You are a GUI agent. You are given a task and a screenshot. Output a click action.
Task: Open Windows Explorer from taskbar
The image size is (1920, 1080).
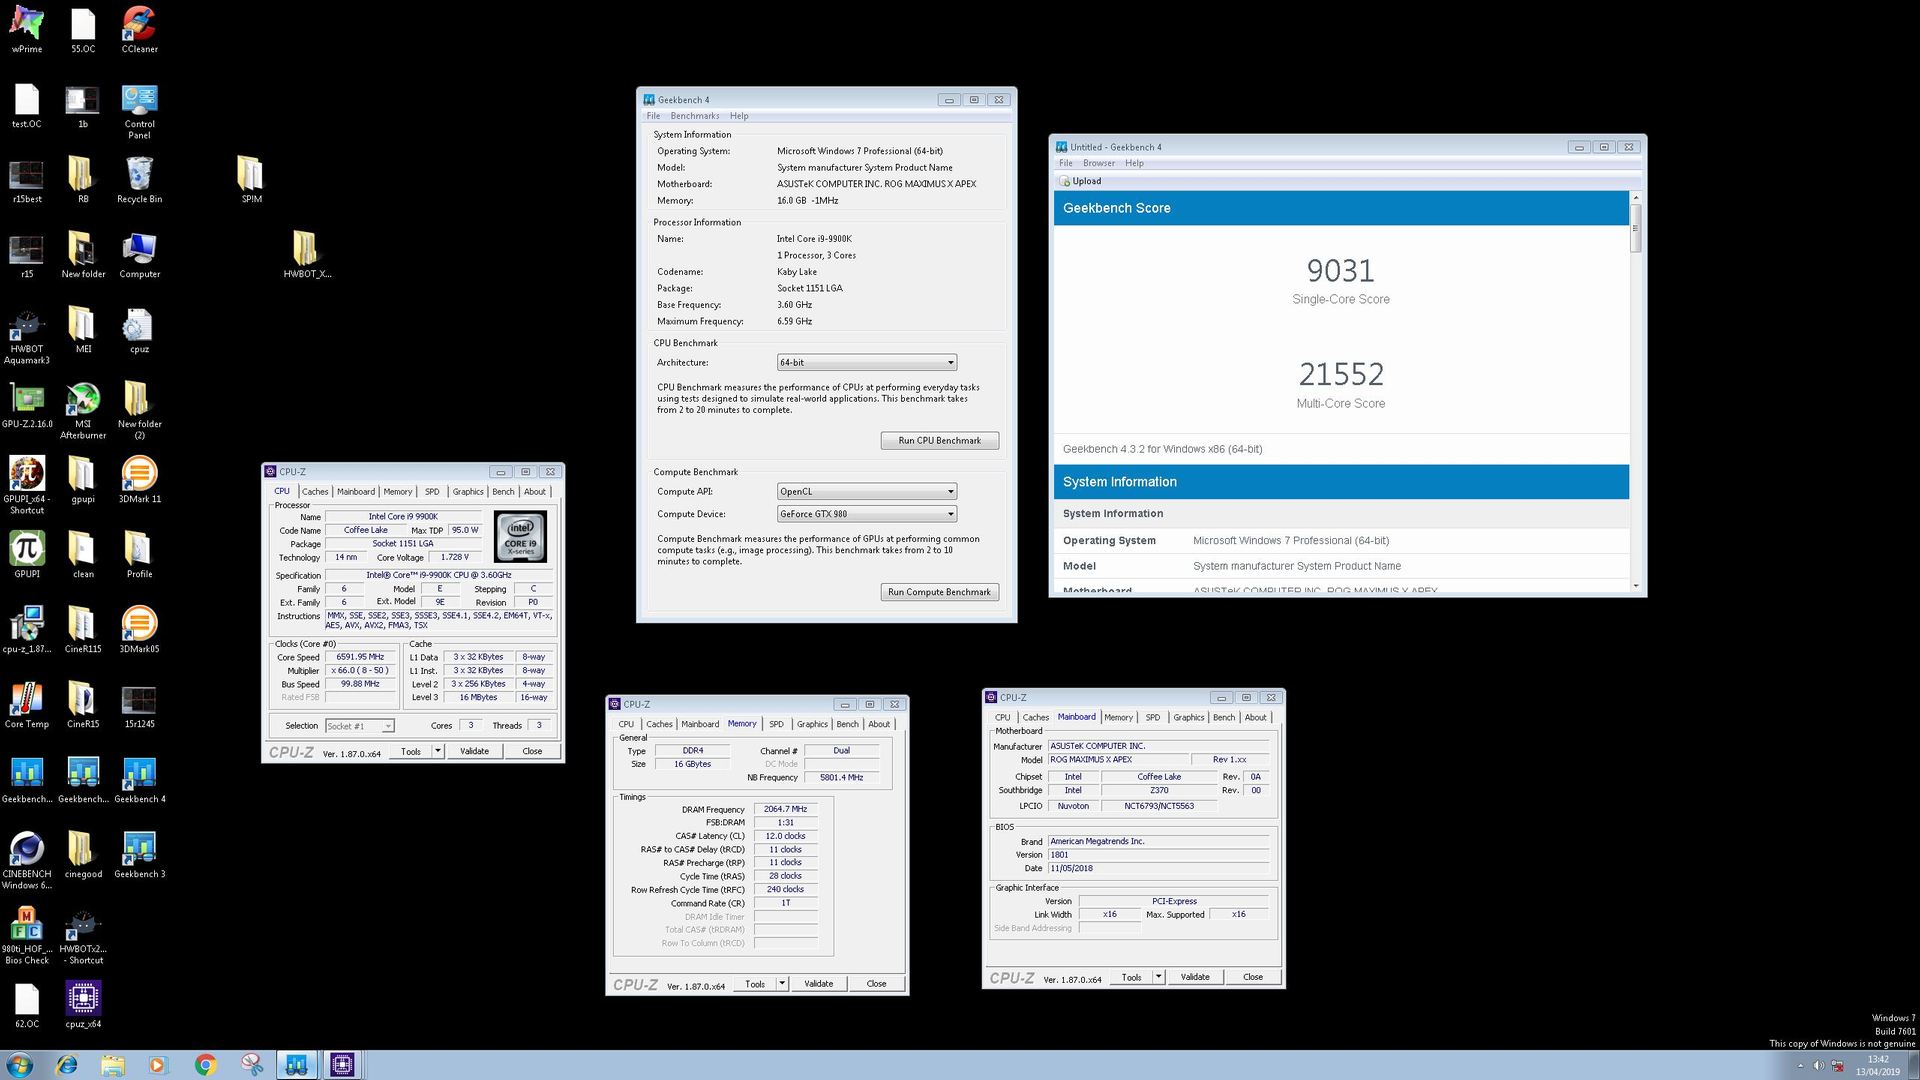113,1065
